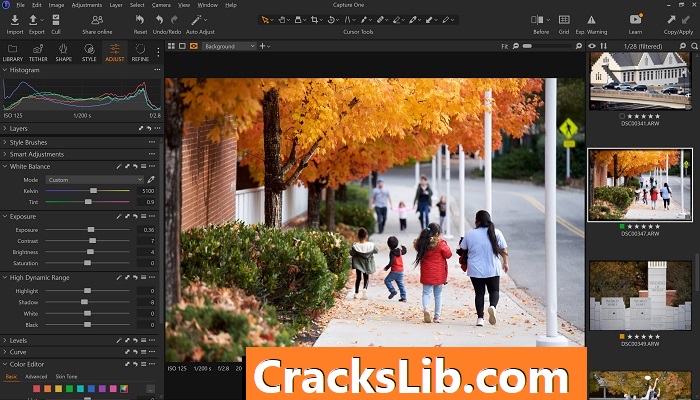Expand the Curve panel
700x400 pixels.
coord(5,352)
